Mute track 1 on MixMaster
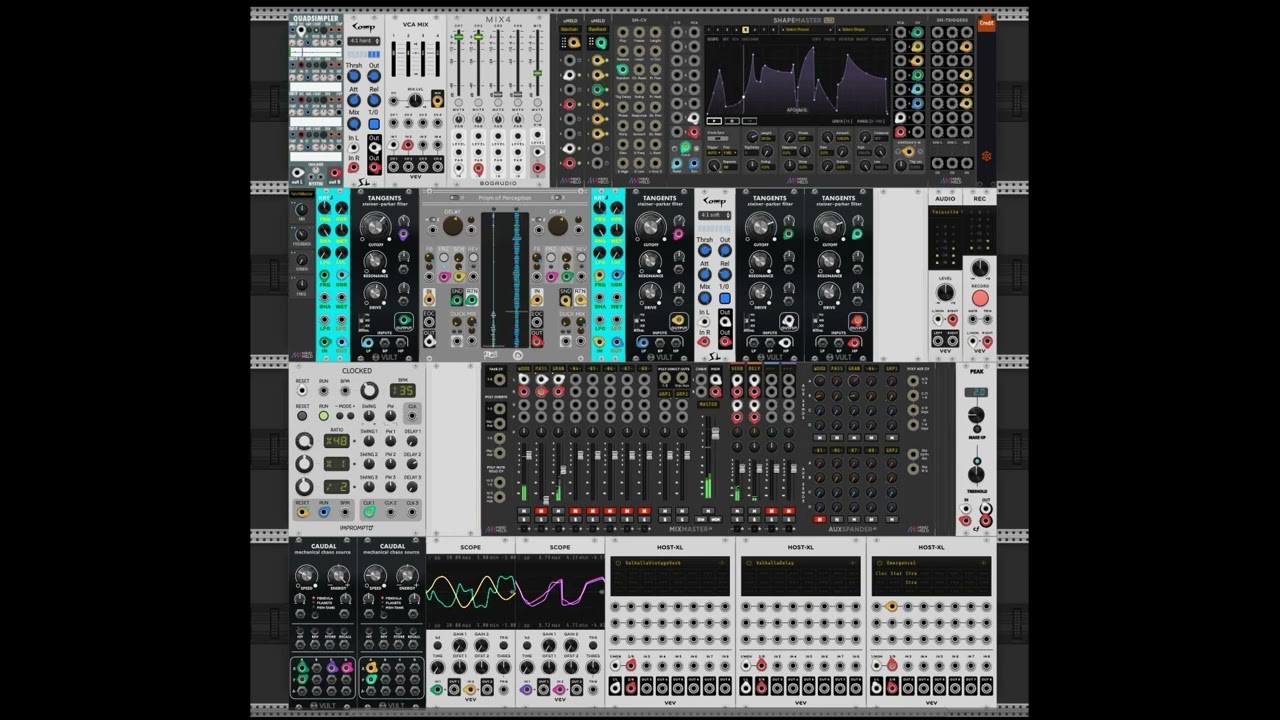Screen dimensions: 1280x720 click(523, 510)
